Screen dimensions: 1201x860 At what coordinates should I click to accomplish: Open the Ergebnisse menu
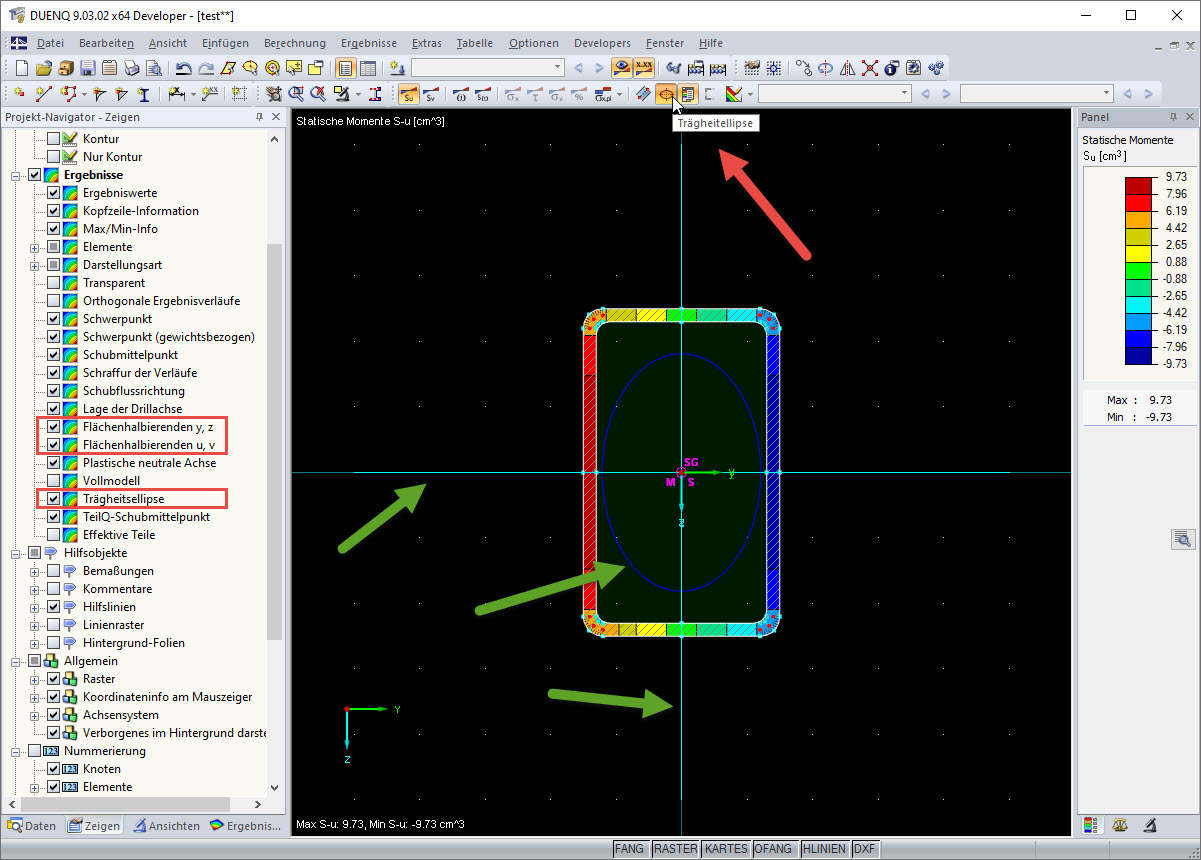pos(369,43)
